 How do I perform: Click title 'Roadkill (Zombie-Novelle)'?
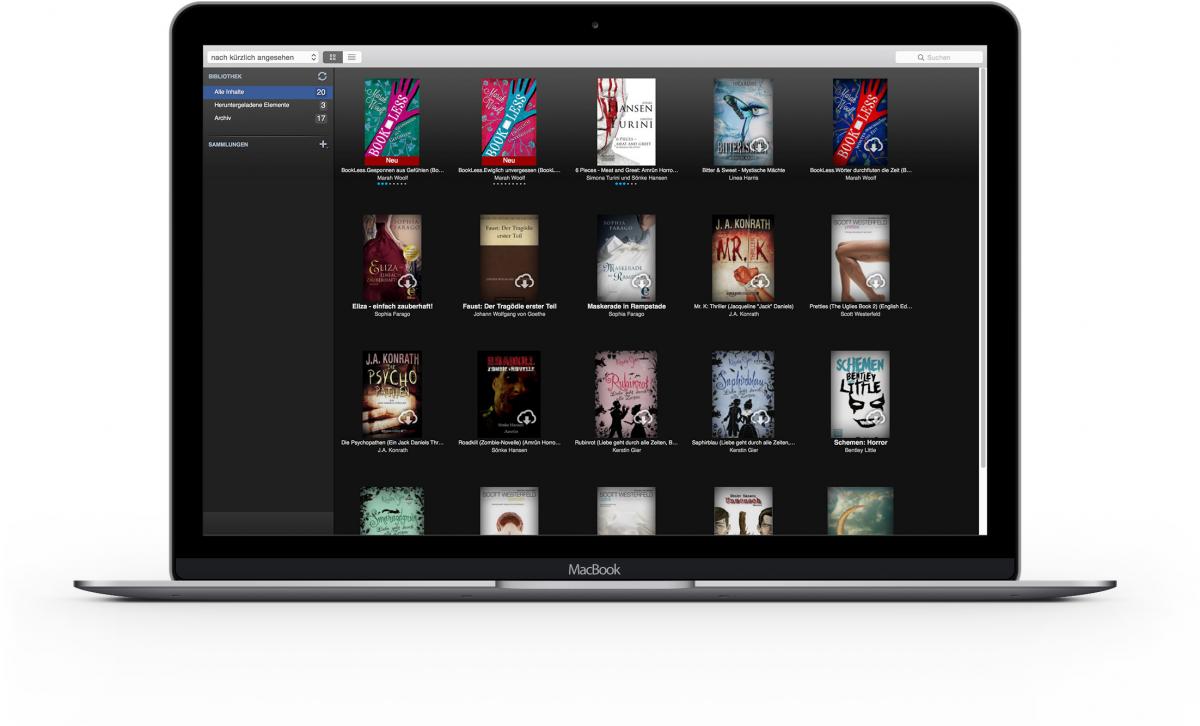click(509, 443)
